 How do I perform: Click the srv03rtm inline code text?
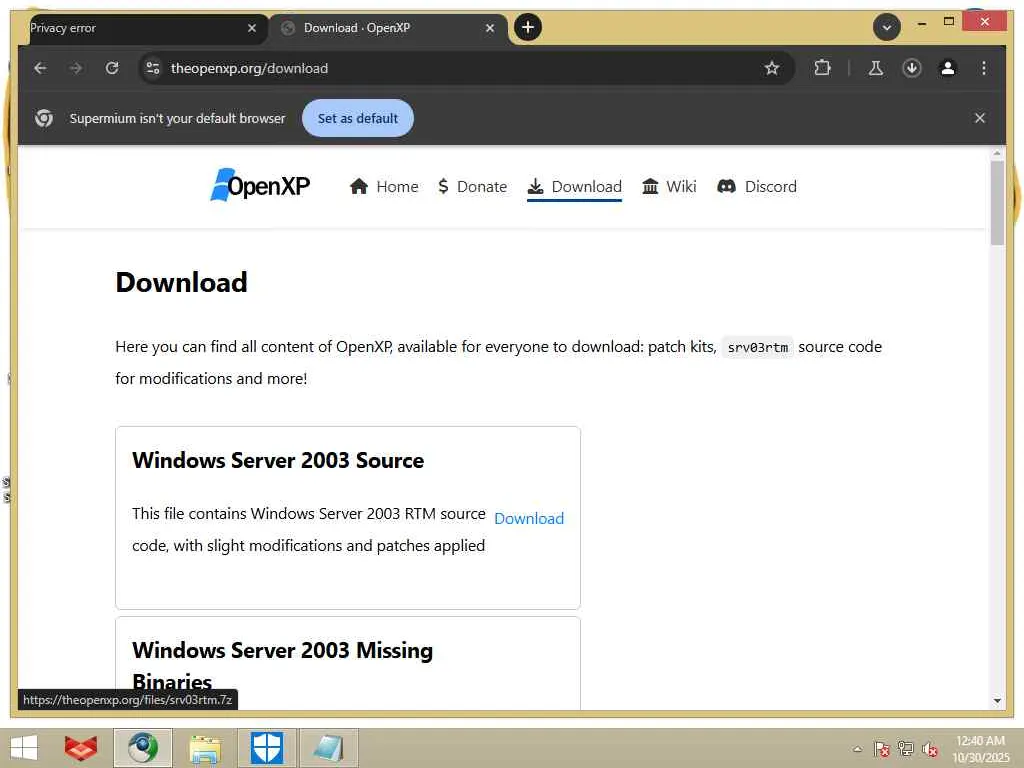click(758, 347)
